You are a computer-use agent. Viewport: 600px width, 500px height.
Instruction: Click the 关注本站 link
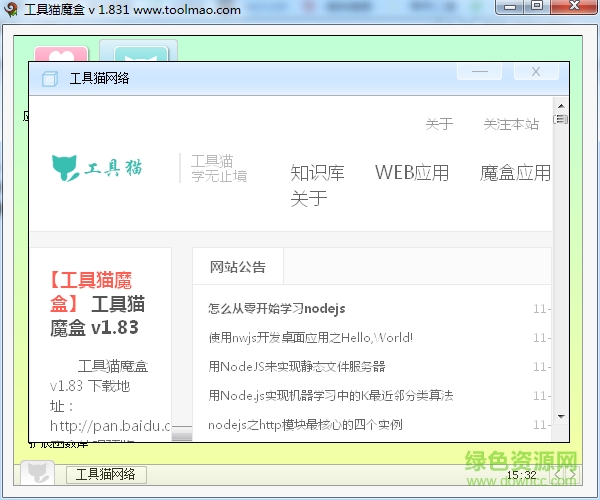tap(511, 124)
